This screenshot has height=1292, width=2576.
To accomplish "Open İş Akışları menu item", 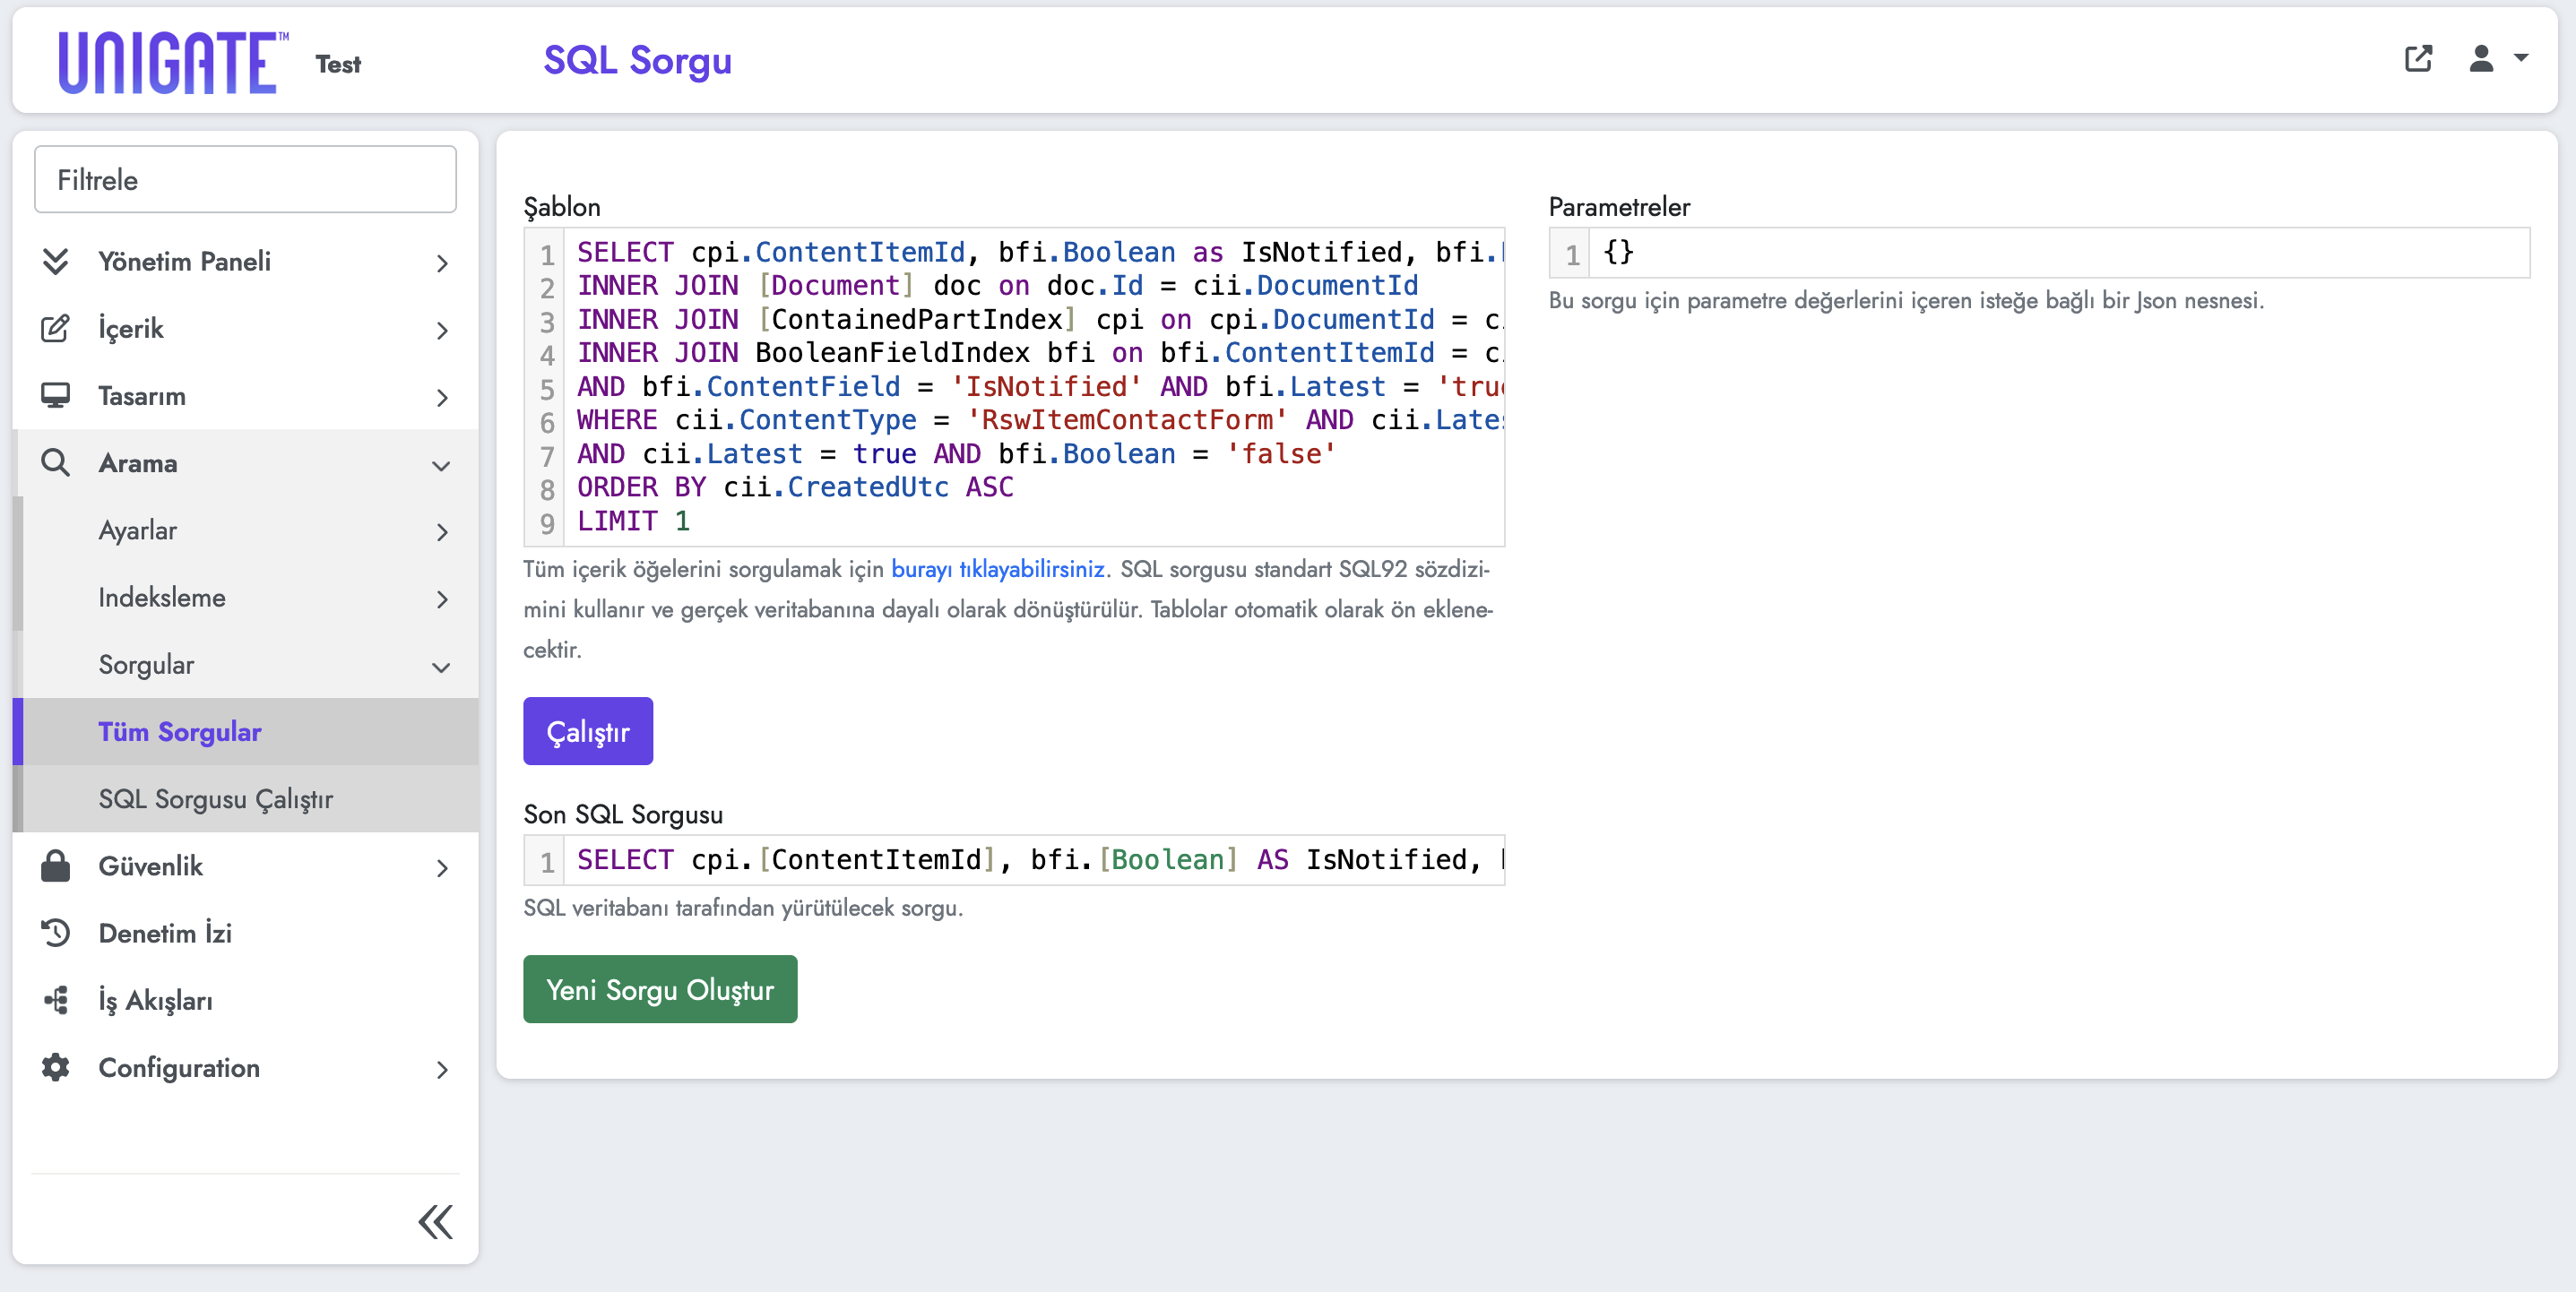I will 246,999.
